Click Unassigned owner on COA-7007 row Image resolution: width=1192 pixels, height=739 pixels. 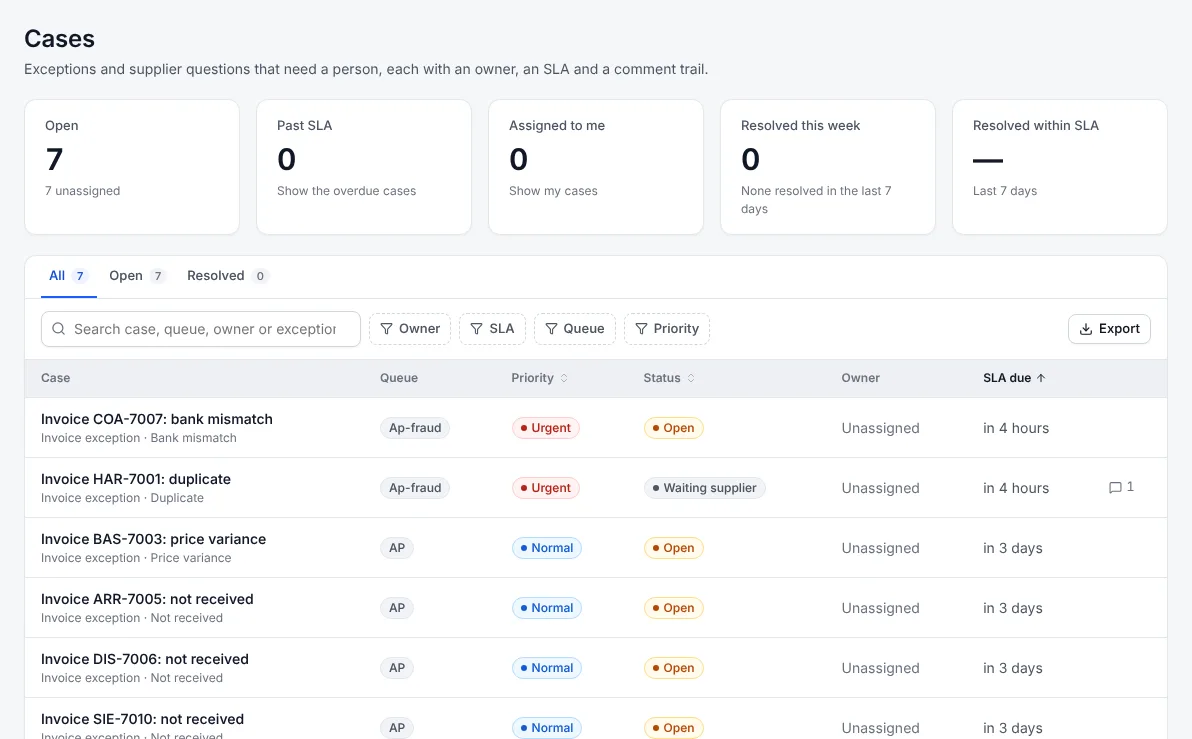pyautogui.click(x=880, y=428)
